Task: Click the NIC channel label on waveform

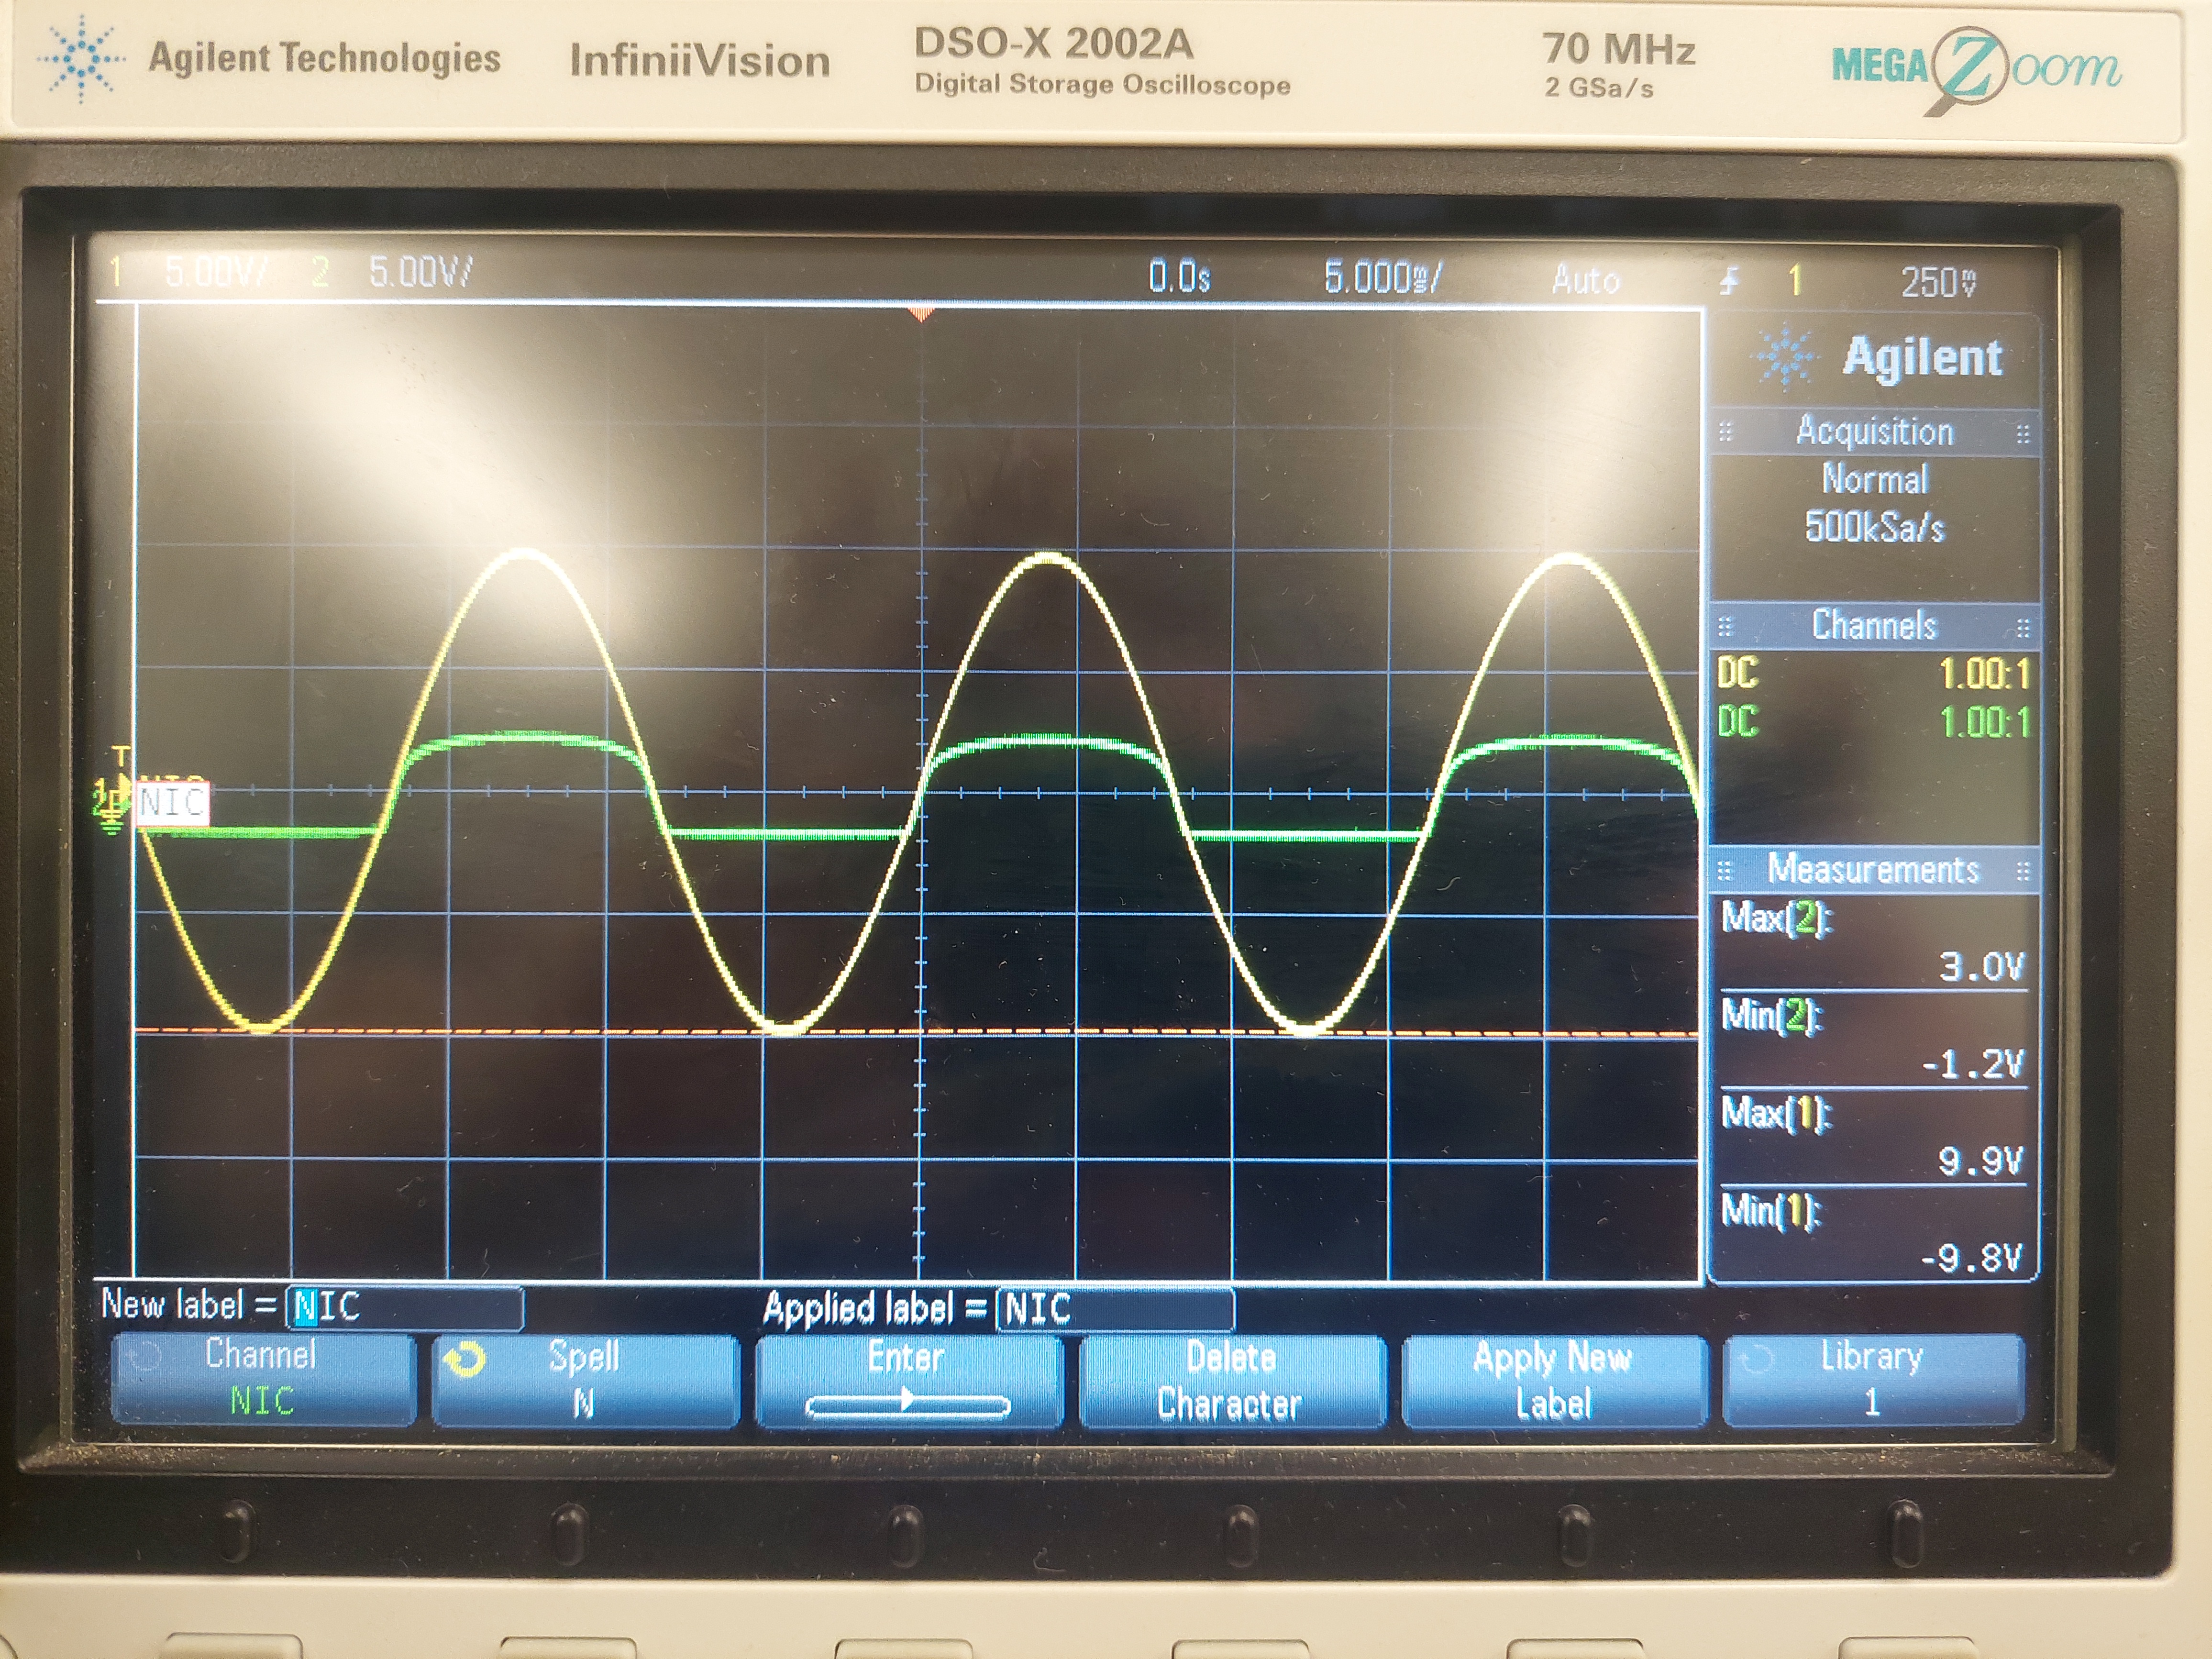Action: tap(173, 803)
